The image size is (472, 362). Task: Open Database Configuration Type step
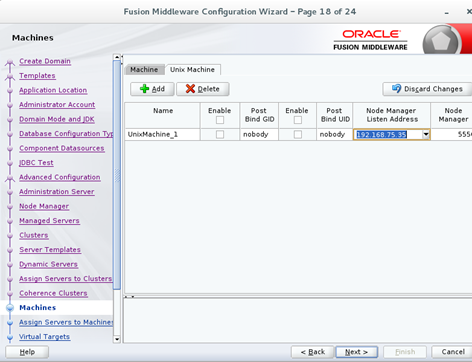66,134
